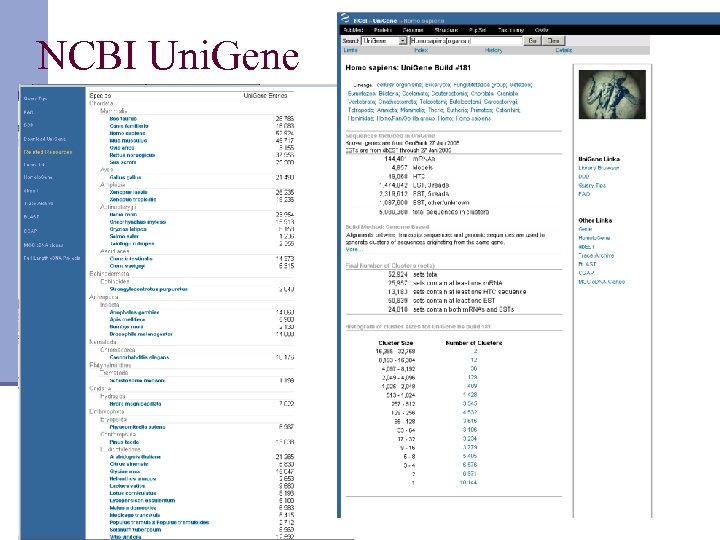Click cluster count for size 17 - 32
This screenshot has height=540, width=720.
470,439
